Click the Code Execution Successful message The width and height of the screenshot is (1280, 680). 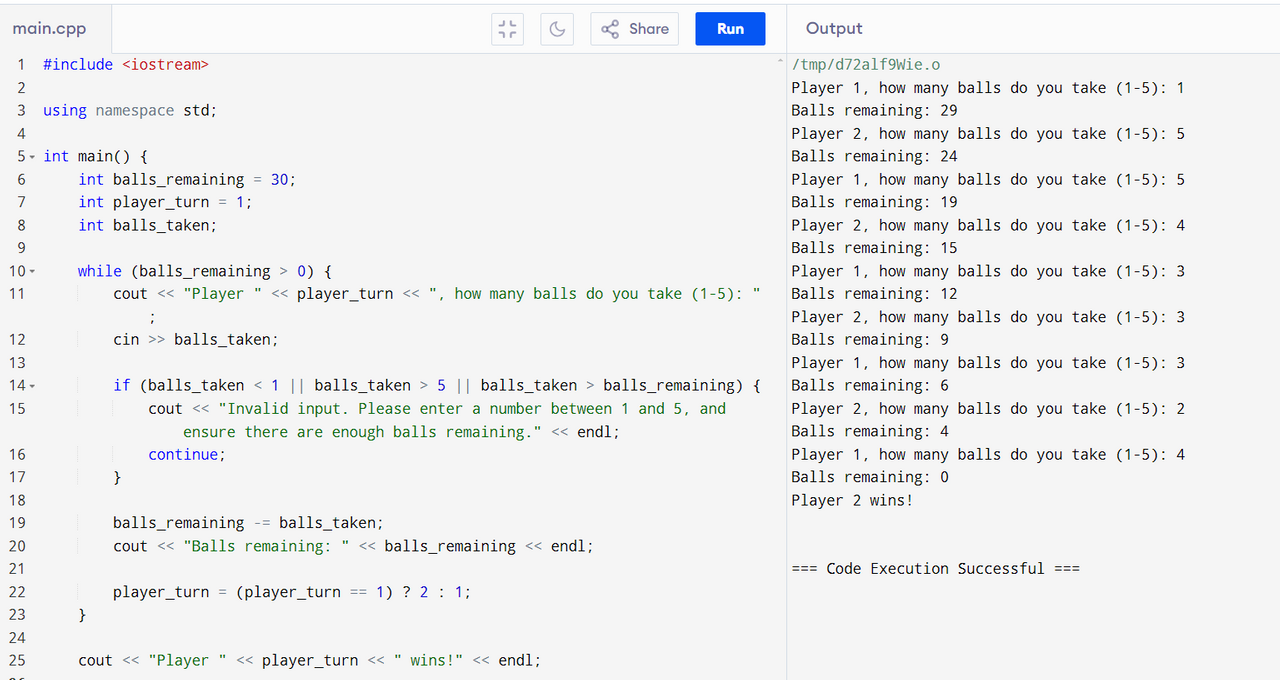[935, 569]
